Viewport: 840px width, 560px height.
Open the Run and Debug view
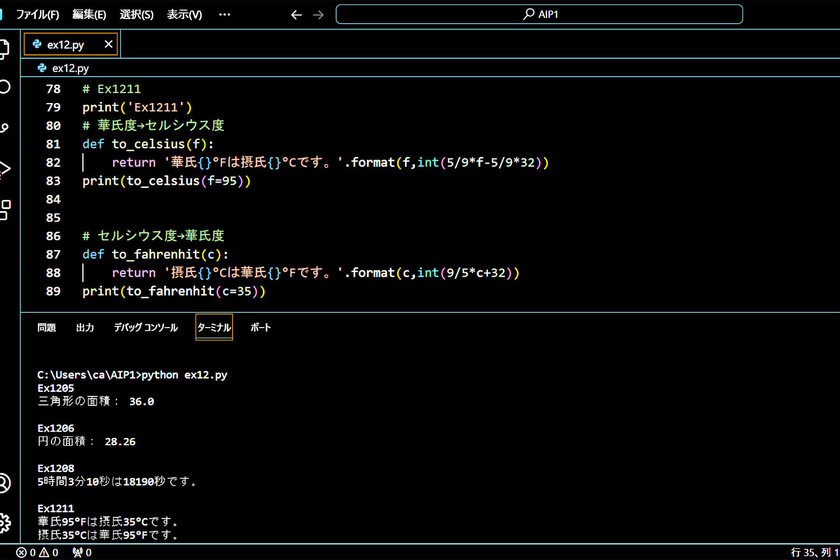pos(5,168)
